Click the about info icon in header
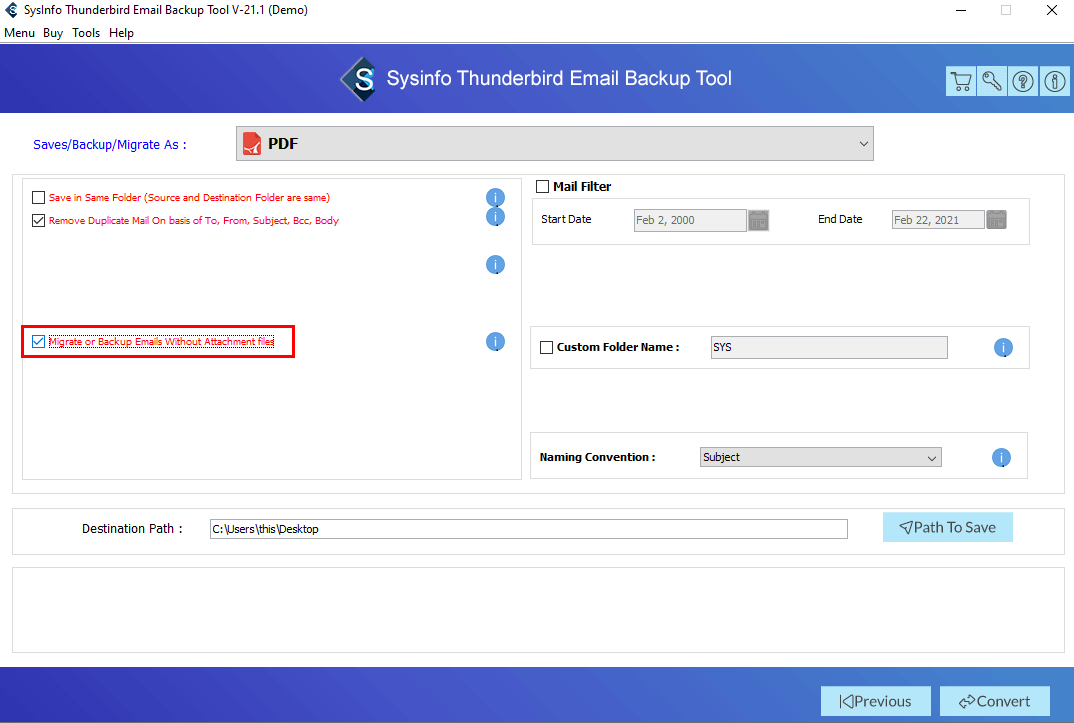The height and width of the screenshot is (723, 1074). pos(1054,81)
